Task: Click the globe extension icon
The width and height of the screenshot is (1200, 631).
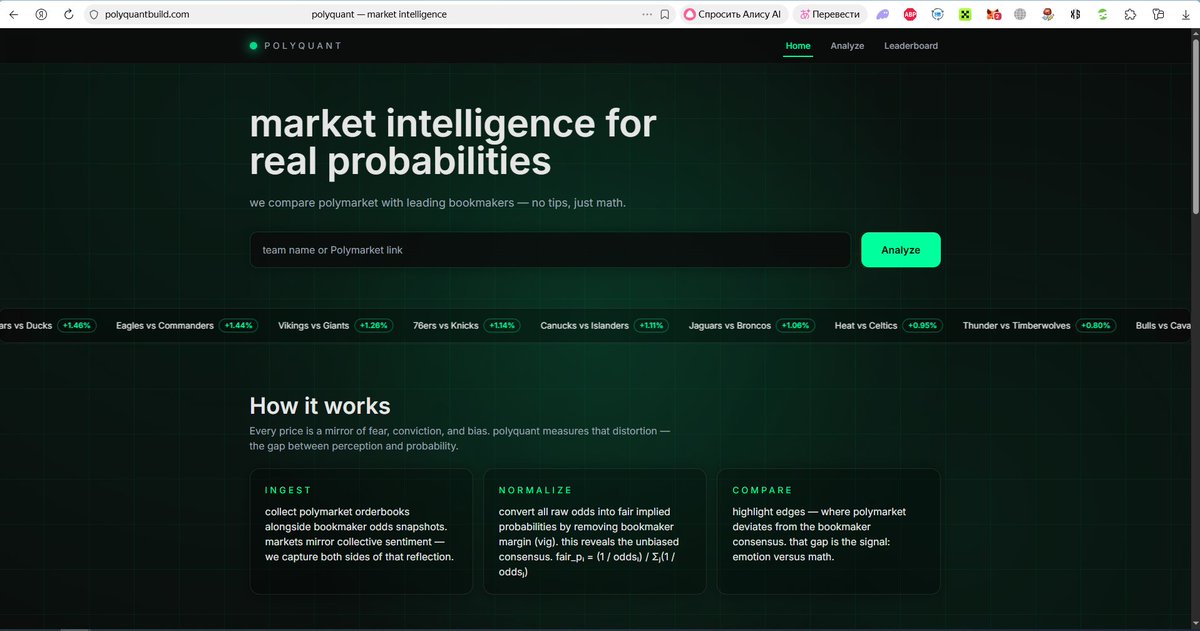Action: tap(1019, 14)
